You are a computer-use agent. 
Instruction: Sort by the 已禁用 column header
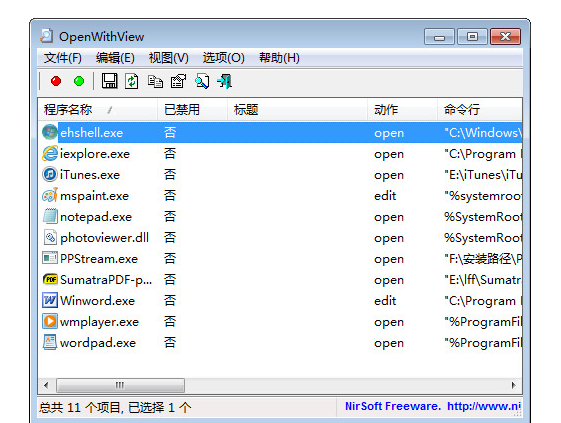point(192,110)
